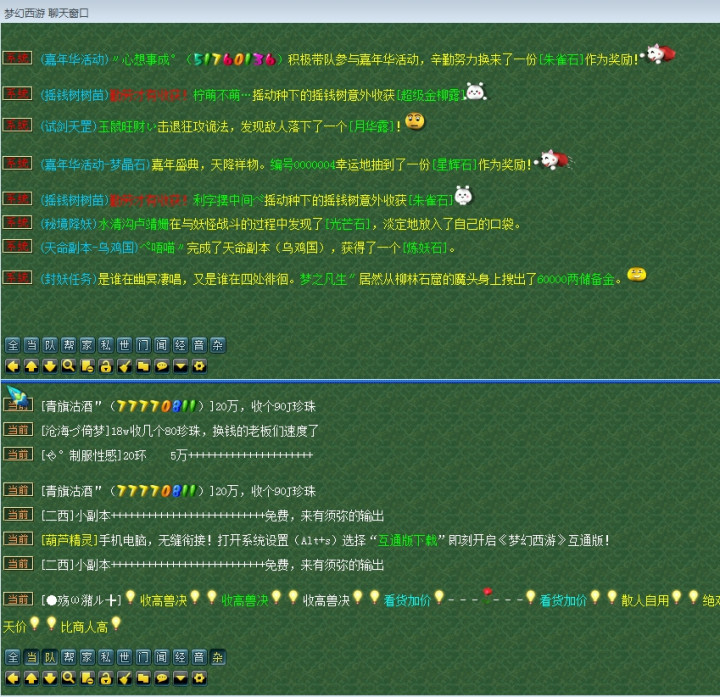Select the 闻 channel in upper pane
The image size is (720, 697).
(x=162, y=345)
